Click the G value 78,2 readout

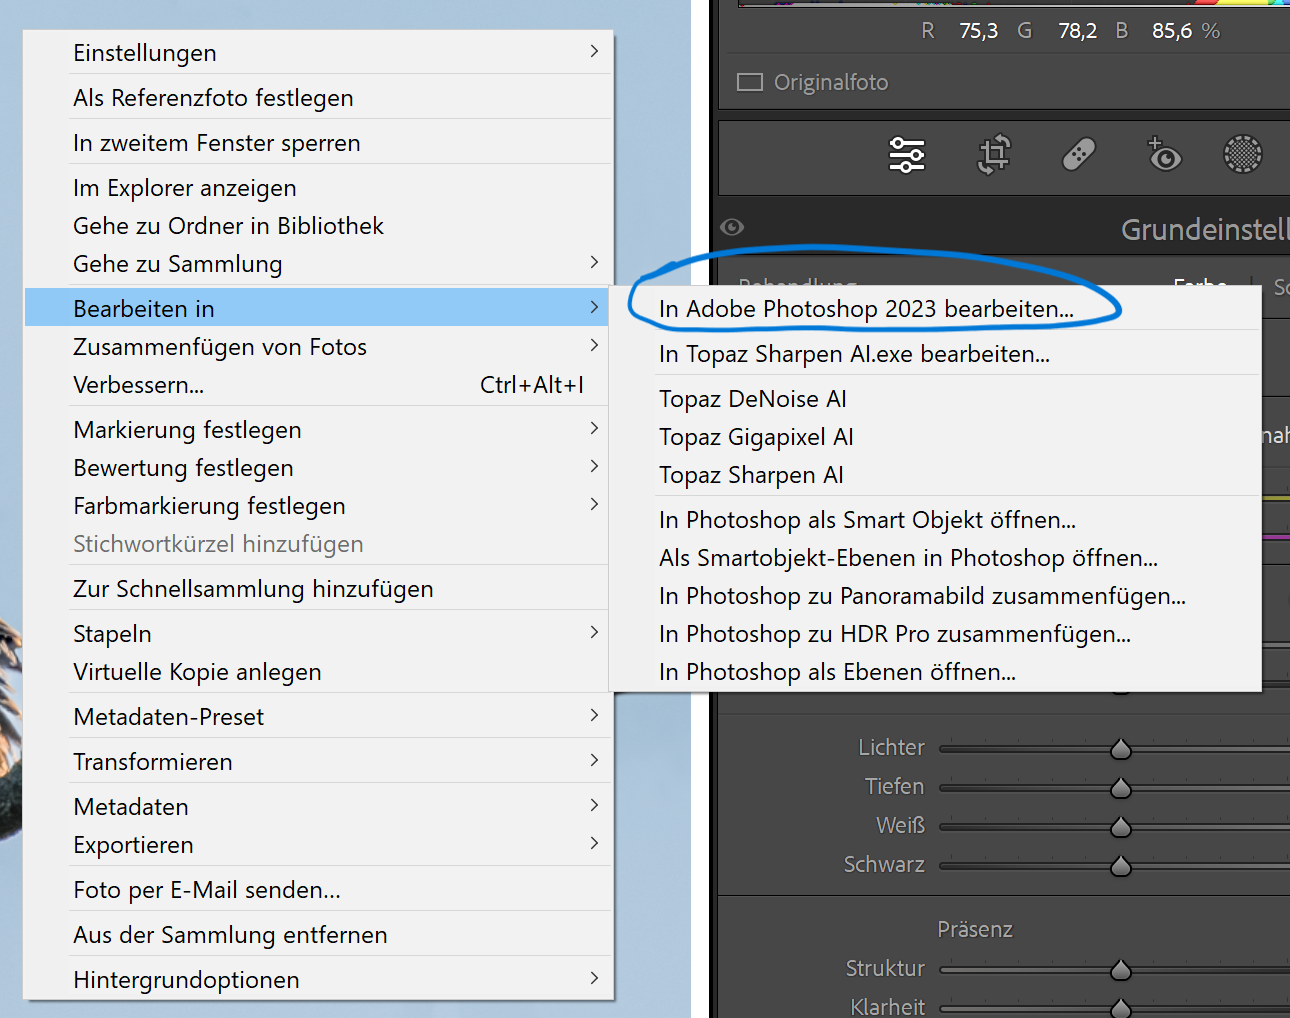[1077, 31]
